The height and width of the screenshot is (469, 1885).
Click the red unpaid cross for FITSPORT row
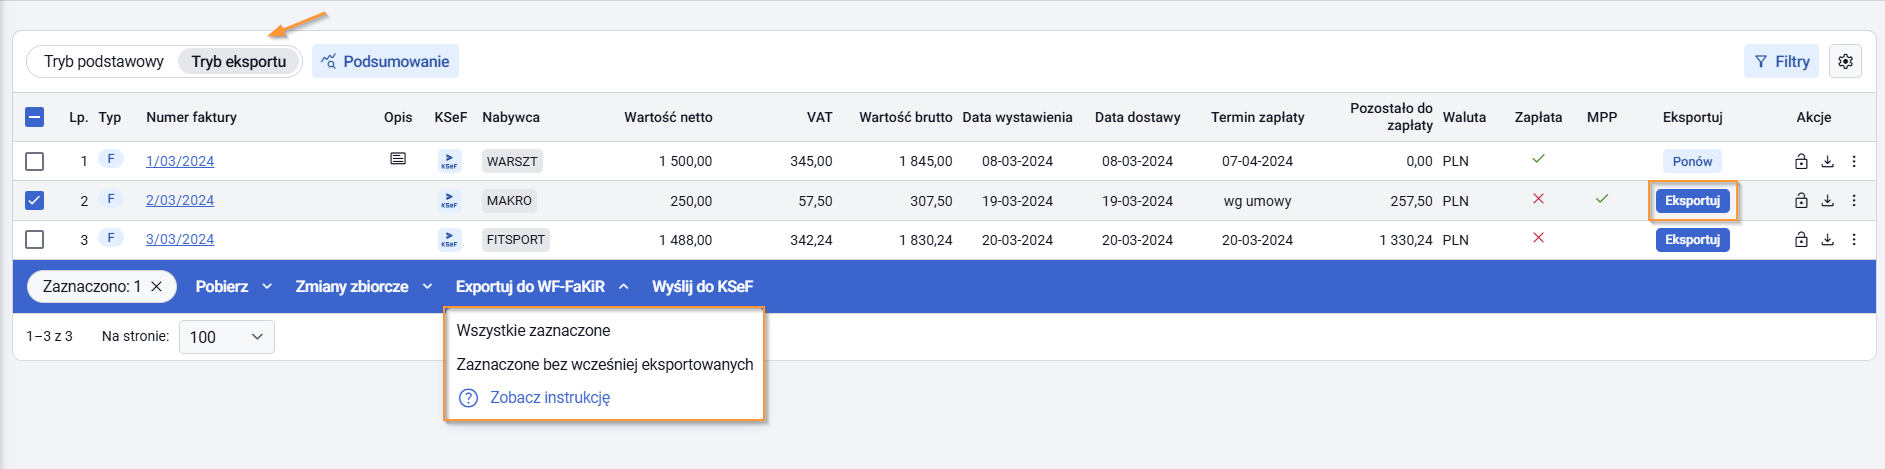pyautogui.click(x=1538, y=238)
